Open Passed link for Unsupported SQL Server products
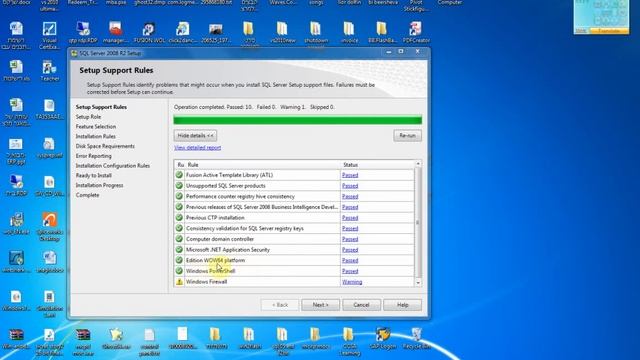The width and height of the screenshot is (640, 360). (x=350, y=185)
